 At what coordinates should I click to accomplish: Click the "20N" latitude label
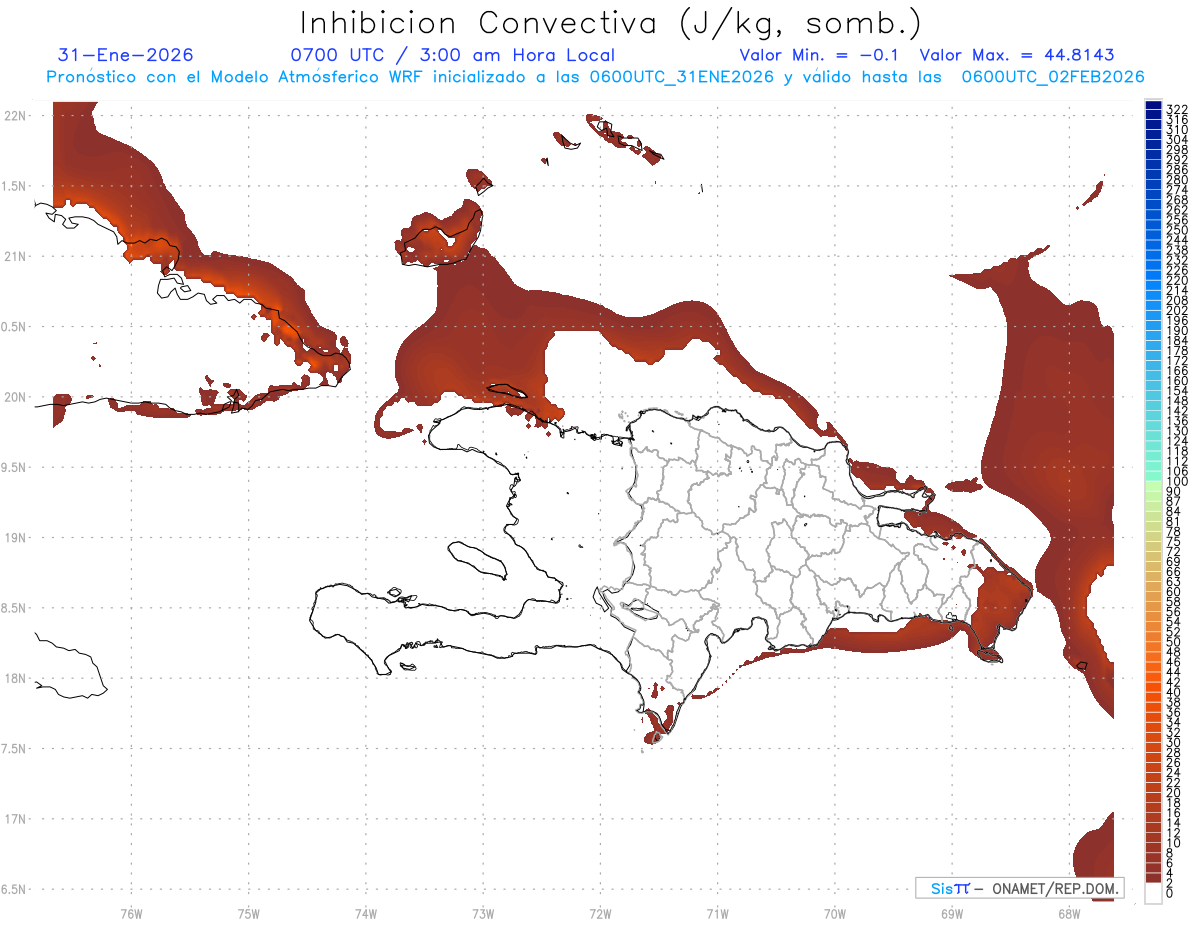click(x=14, y=397)
